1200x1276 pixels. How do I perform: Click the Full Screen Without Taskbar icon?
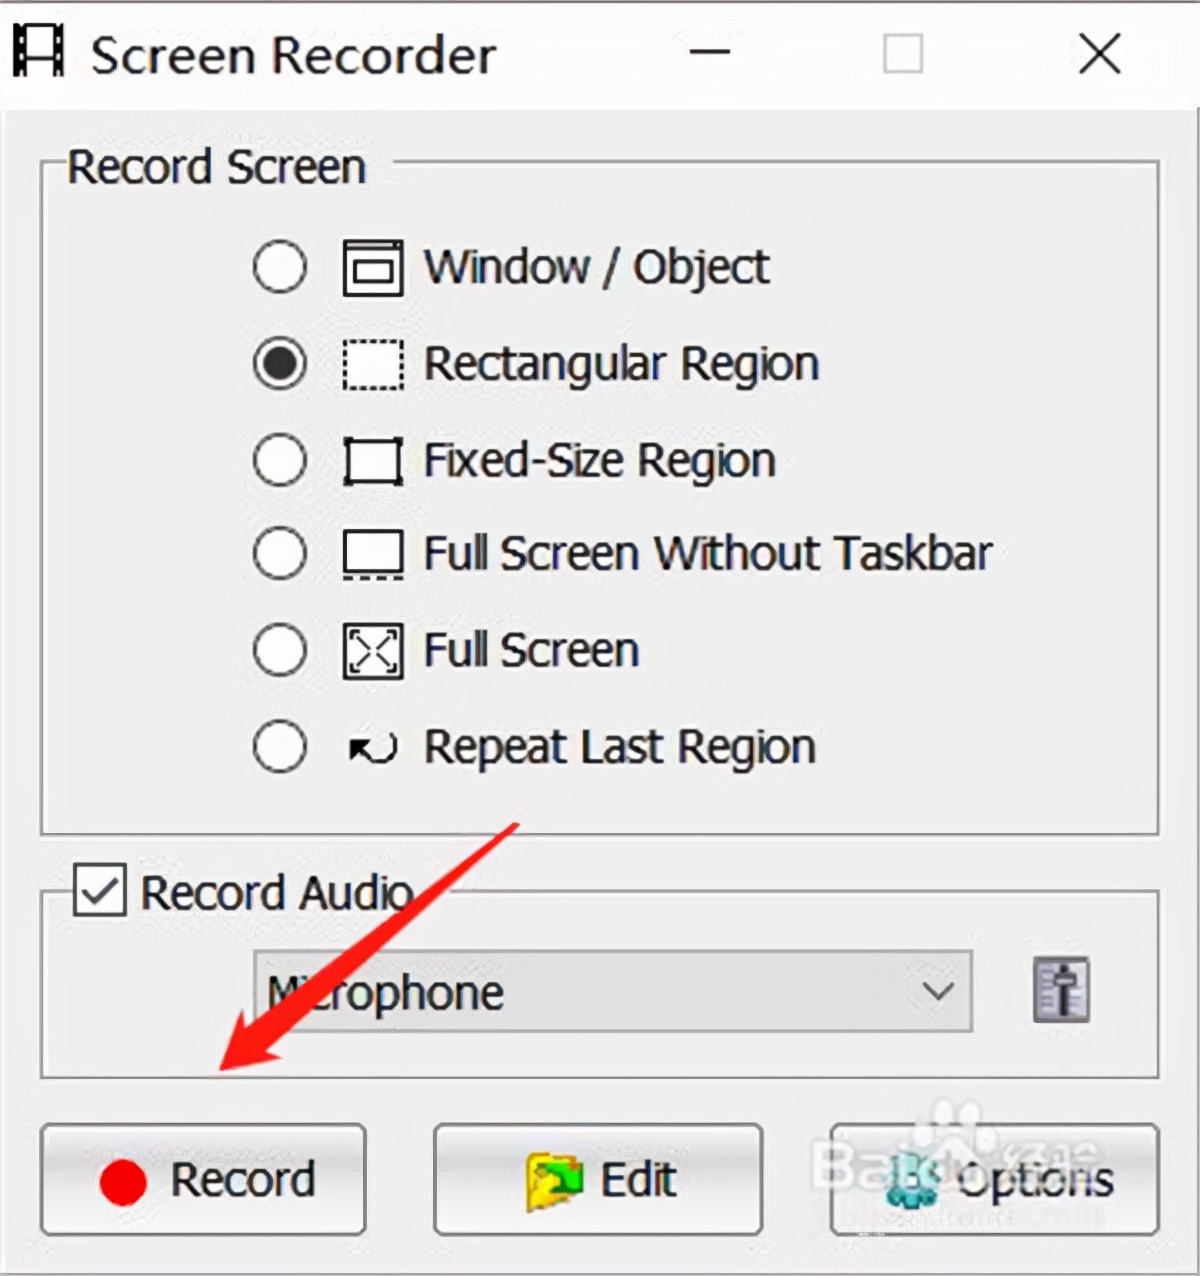tap(371, 554)
